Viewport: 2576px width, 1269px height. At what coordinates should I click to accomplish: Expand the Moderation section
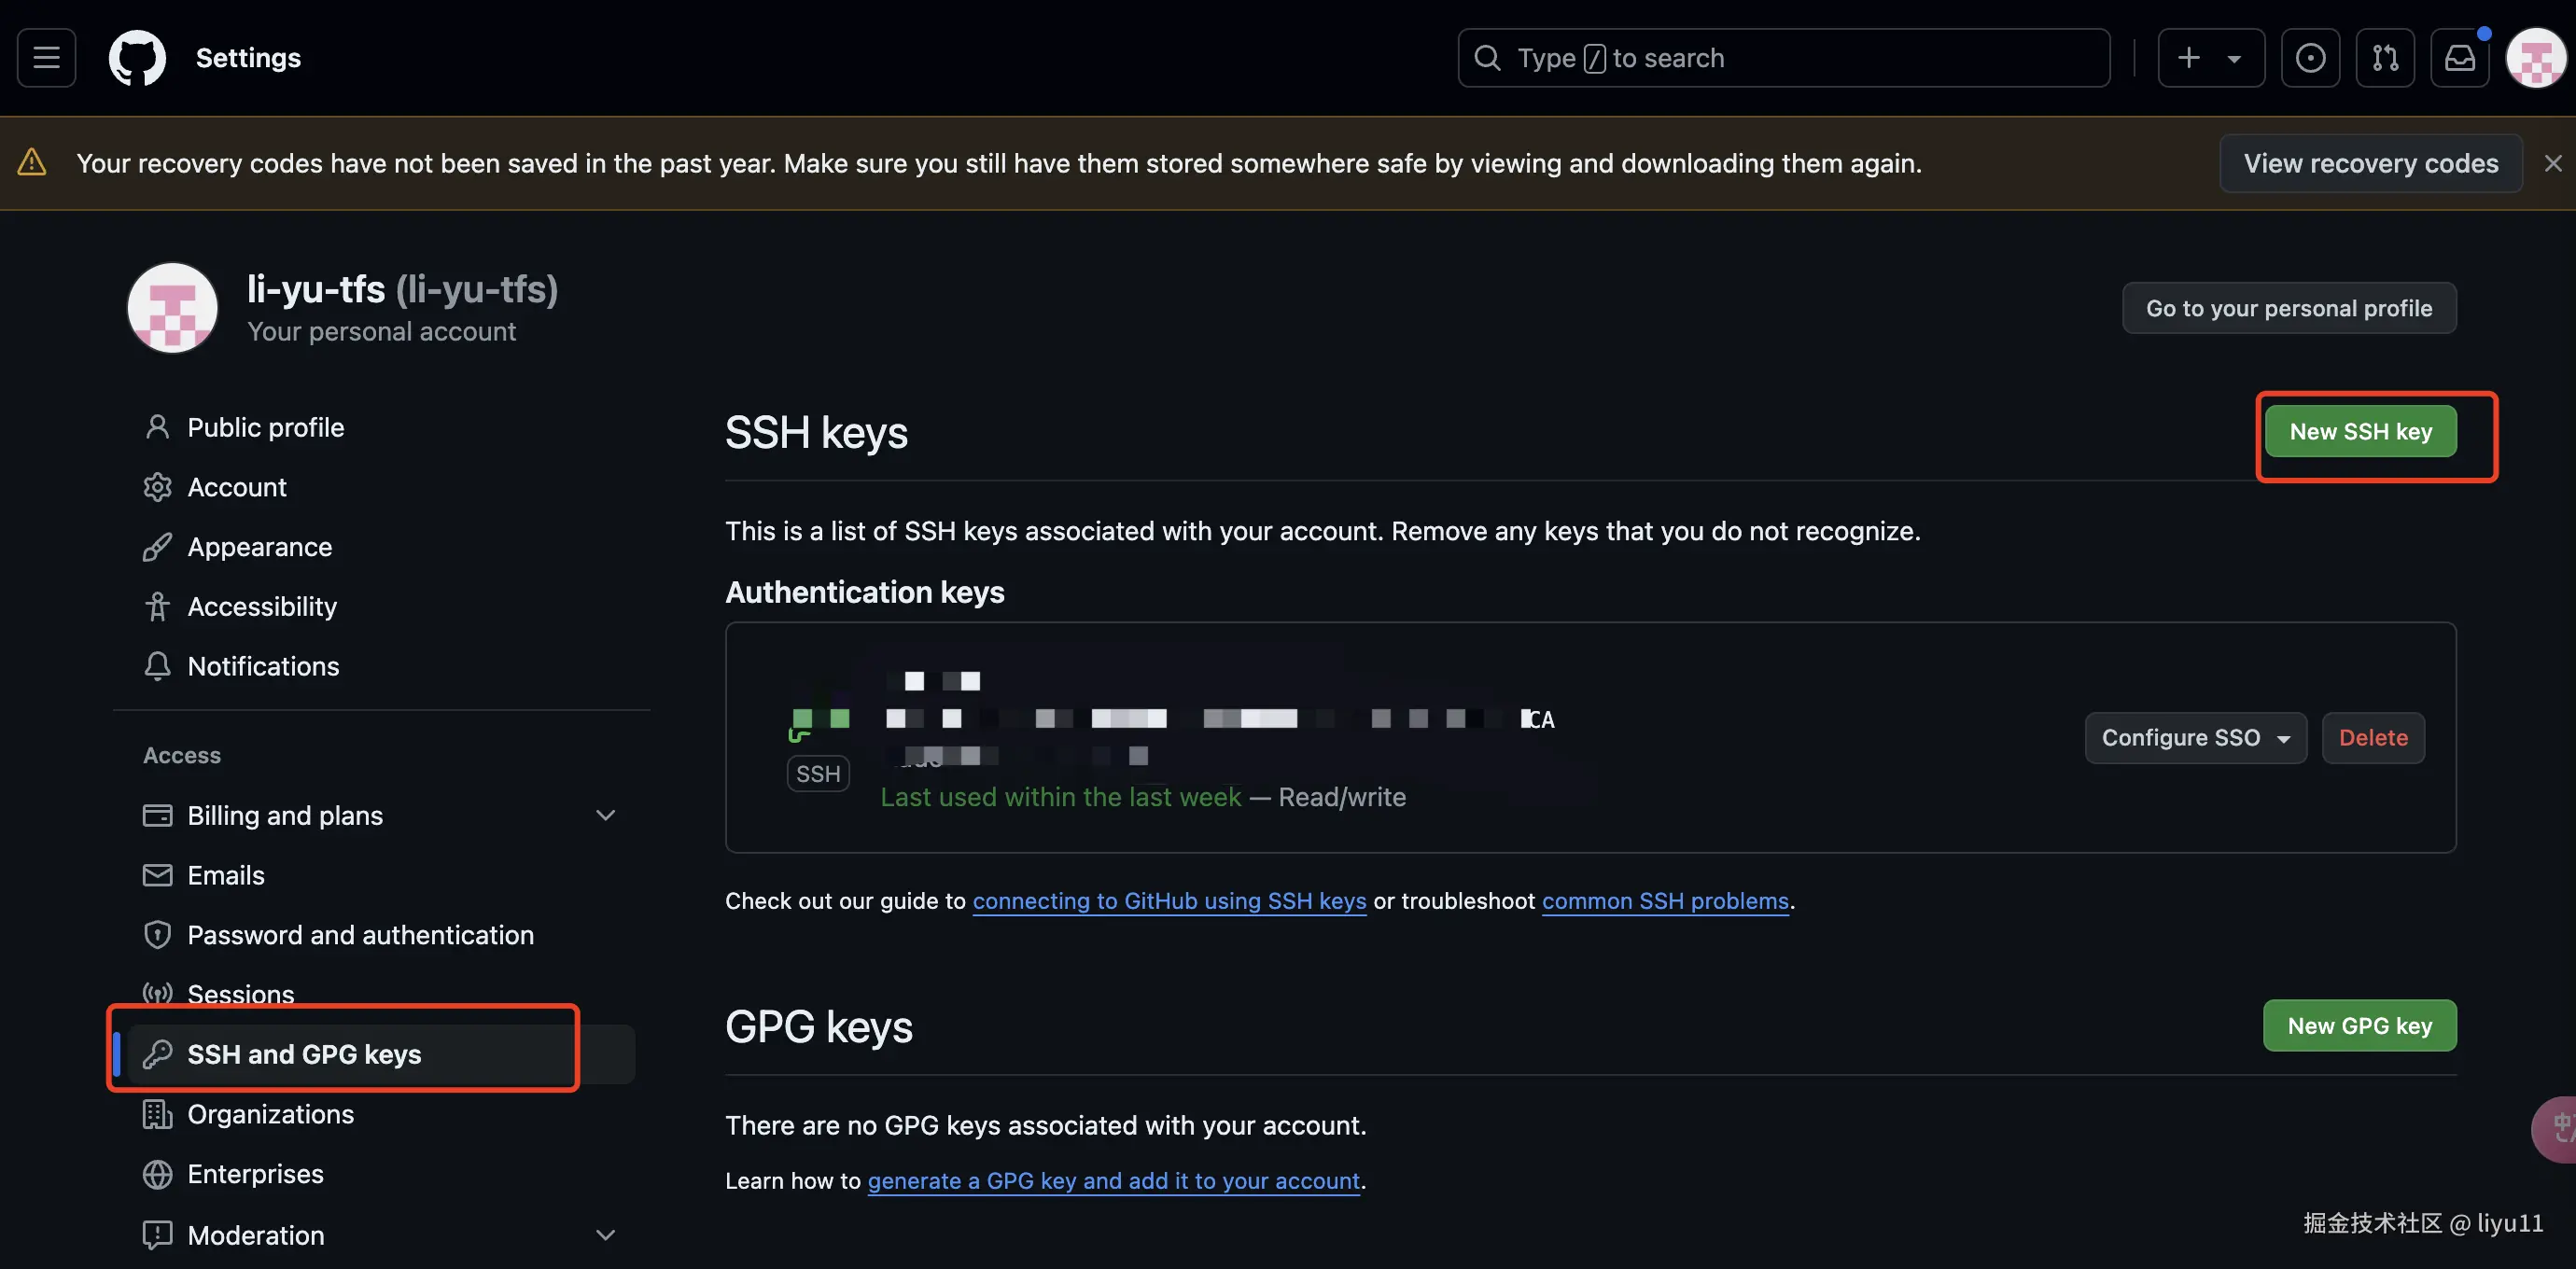(605, 1235)
